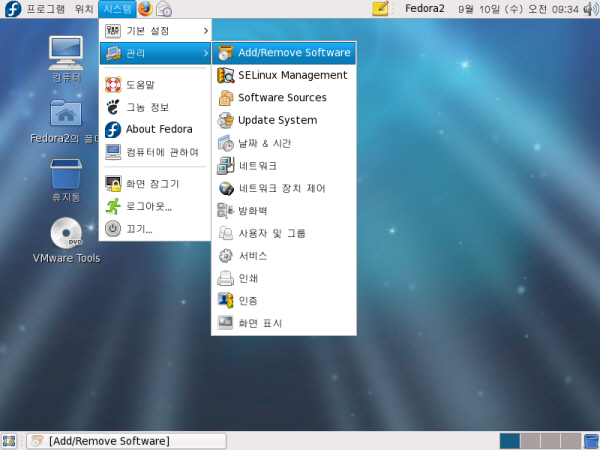Click the 컴퓨터에 관하여 laptop icon
This screenshot has width=600, height=450.
coord(113,152)
